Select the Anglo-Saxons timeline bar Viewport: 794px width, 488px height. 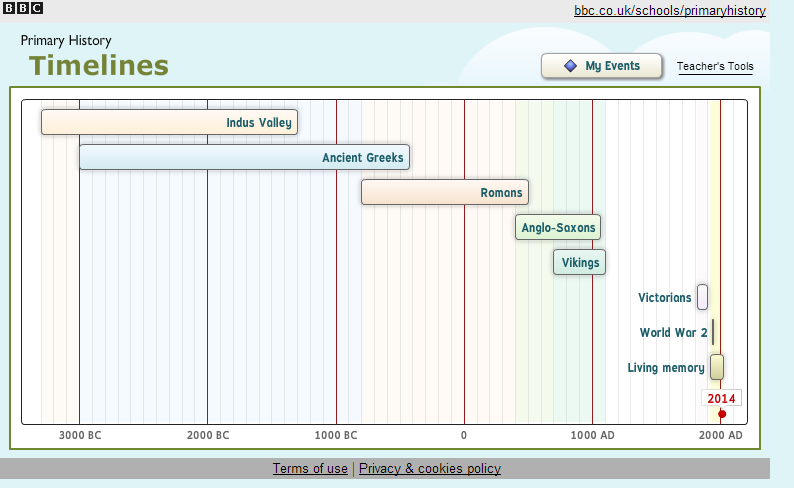[x=558, y=227]
